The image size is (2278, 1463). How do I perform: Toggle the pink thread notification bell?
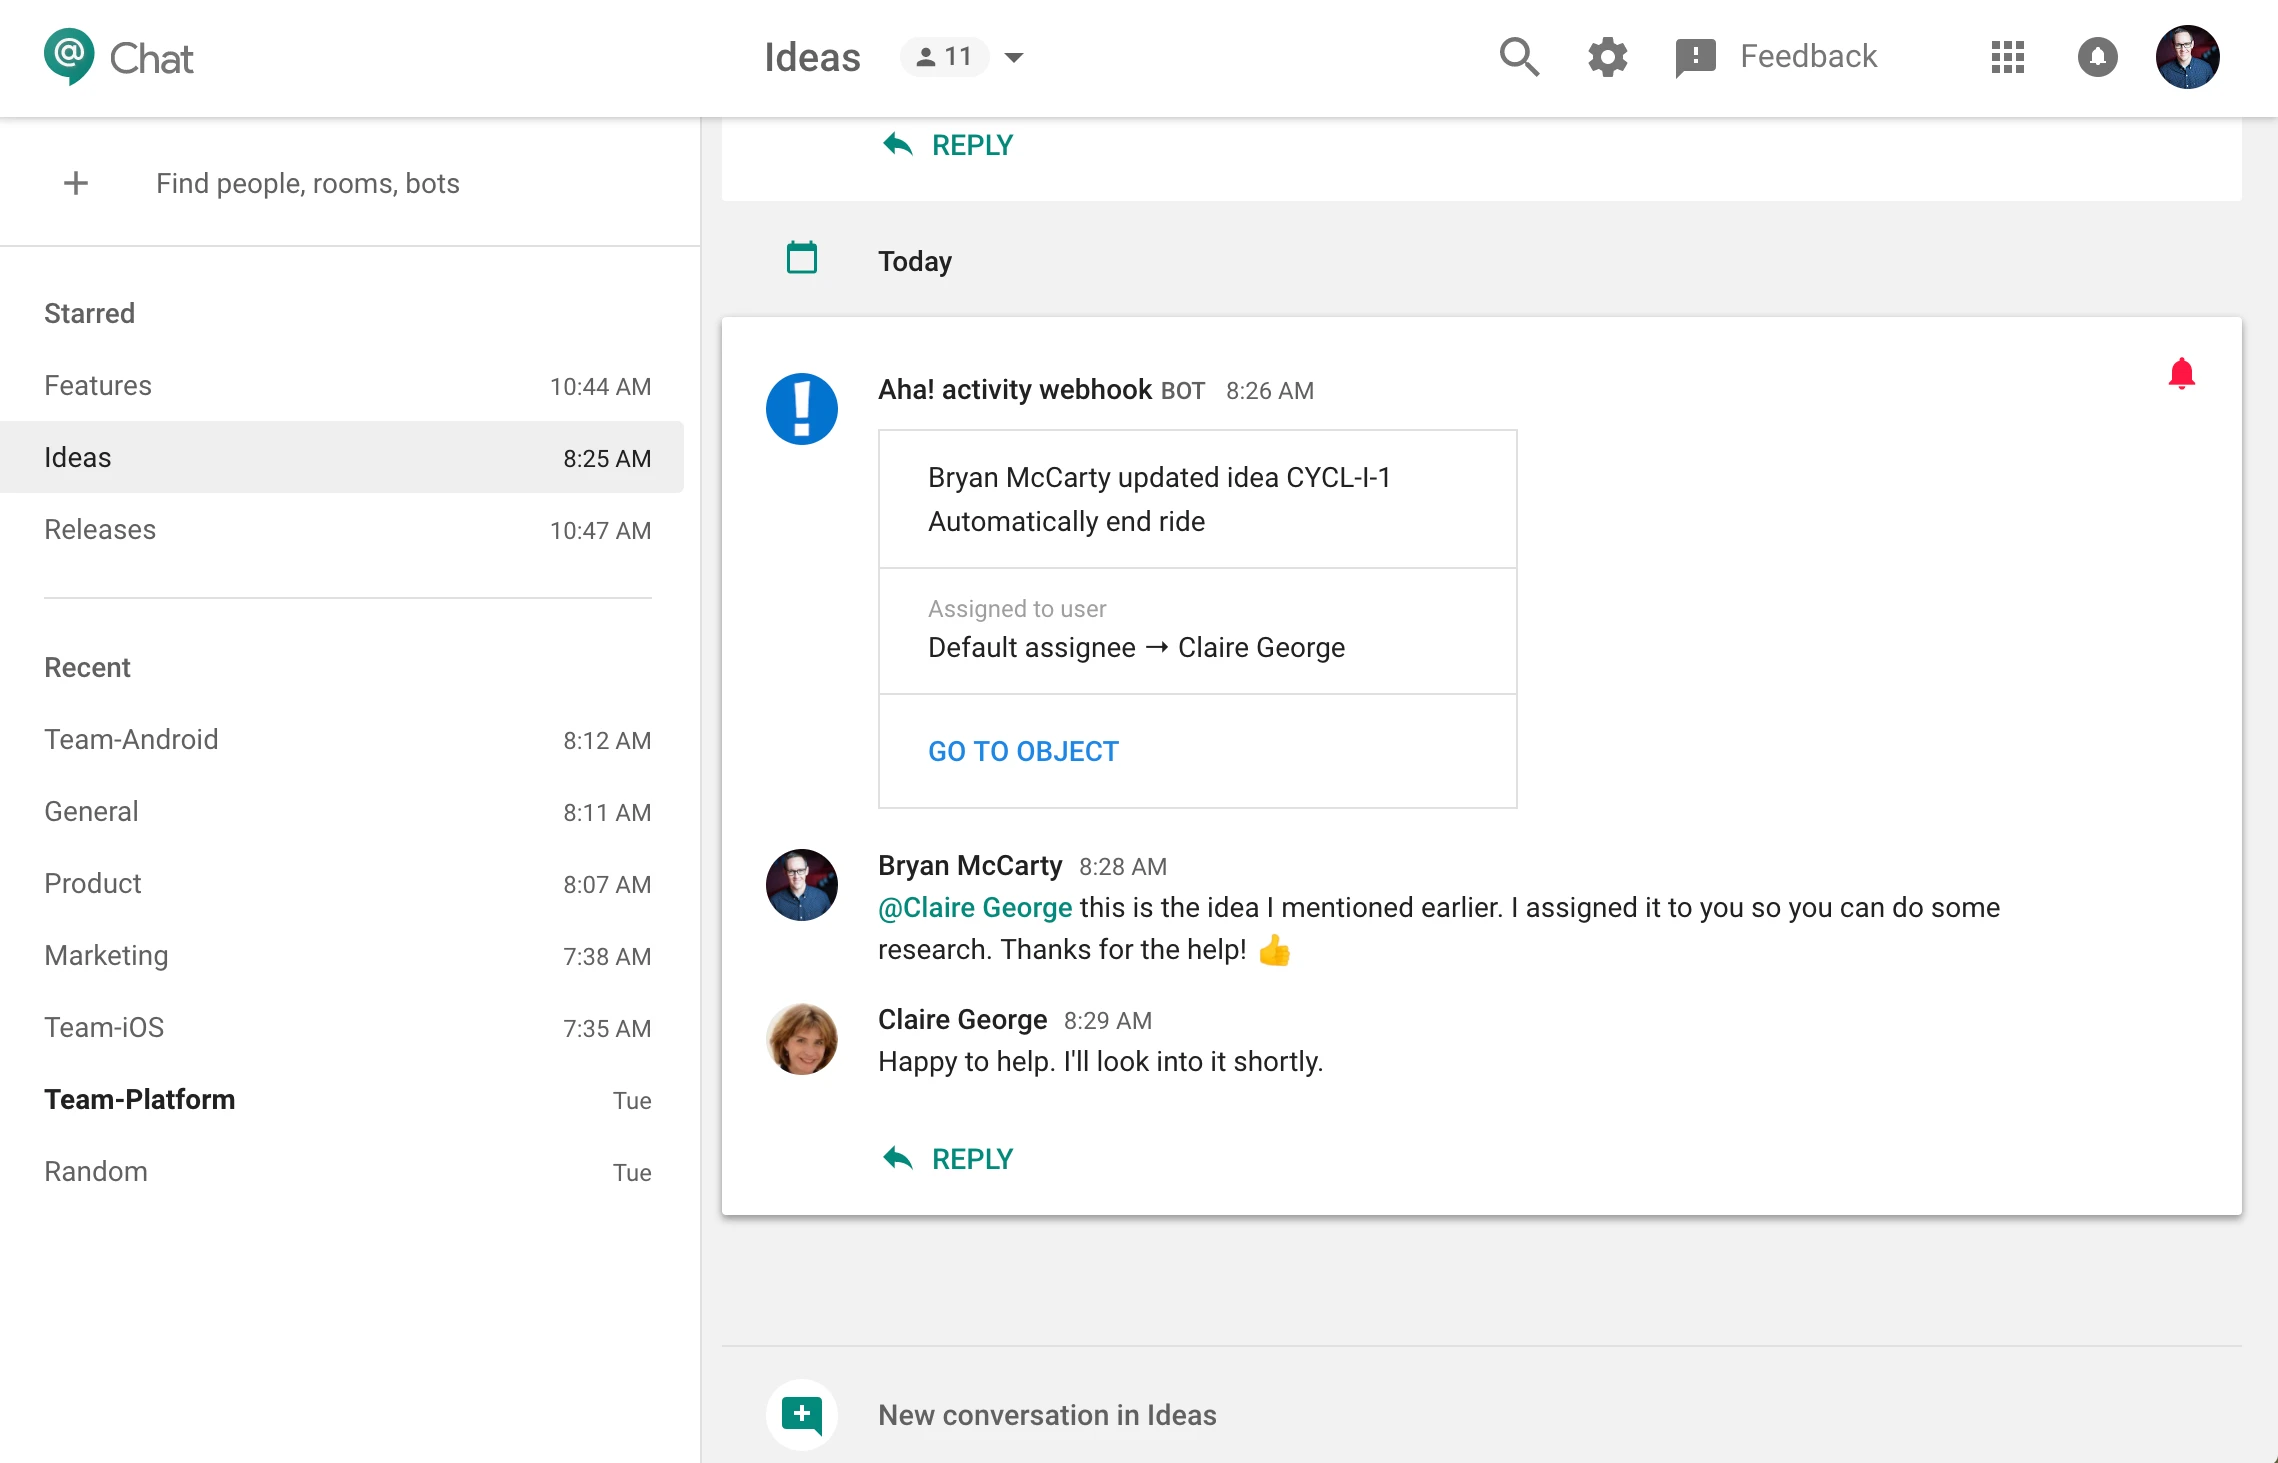[2182, 373]
